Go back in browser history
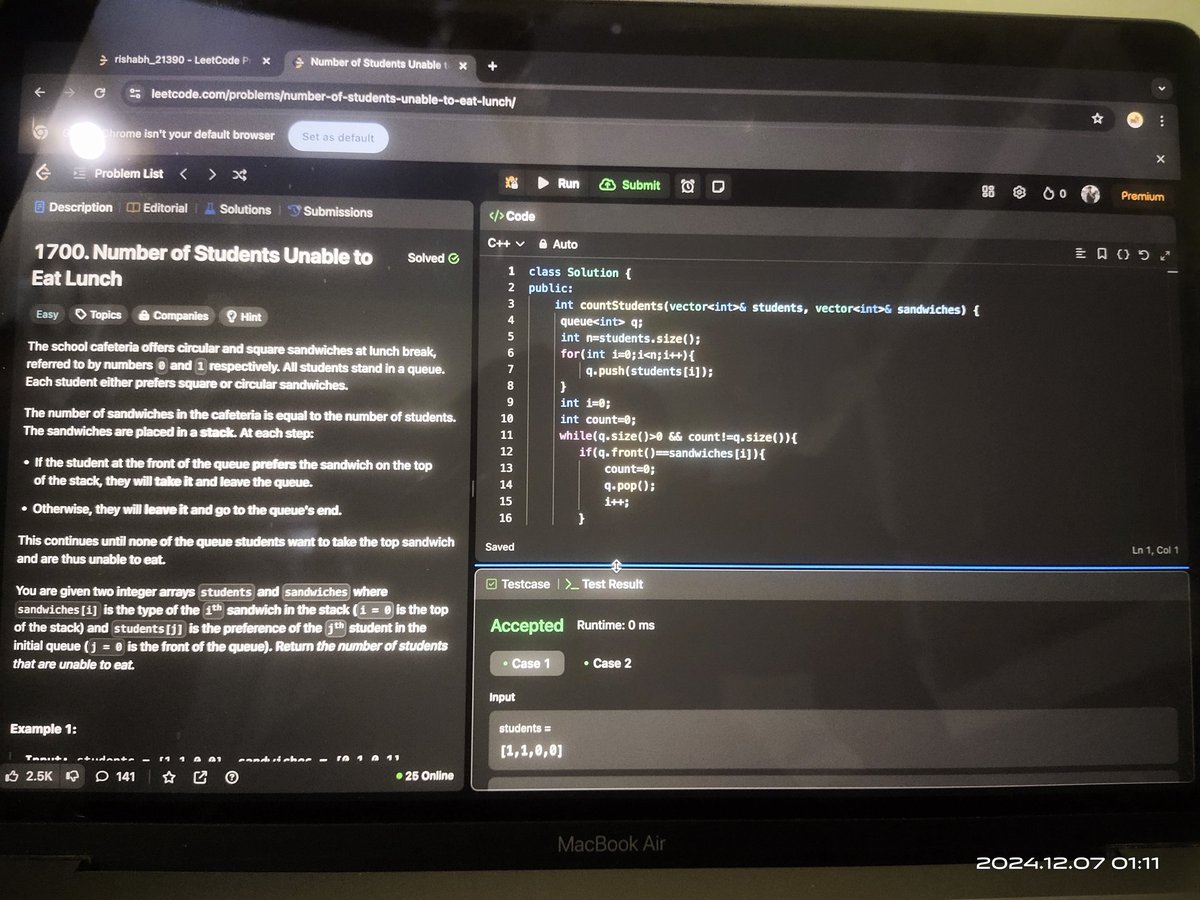The height and width of the screenshot is (900, 1200). pos(40,91)
